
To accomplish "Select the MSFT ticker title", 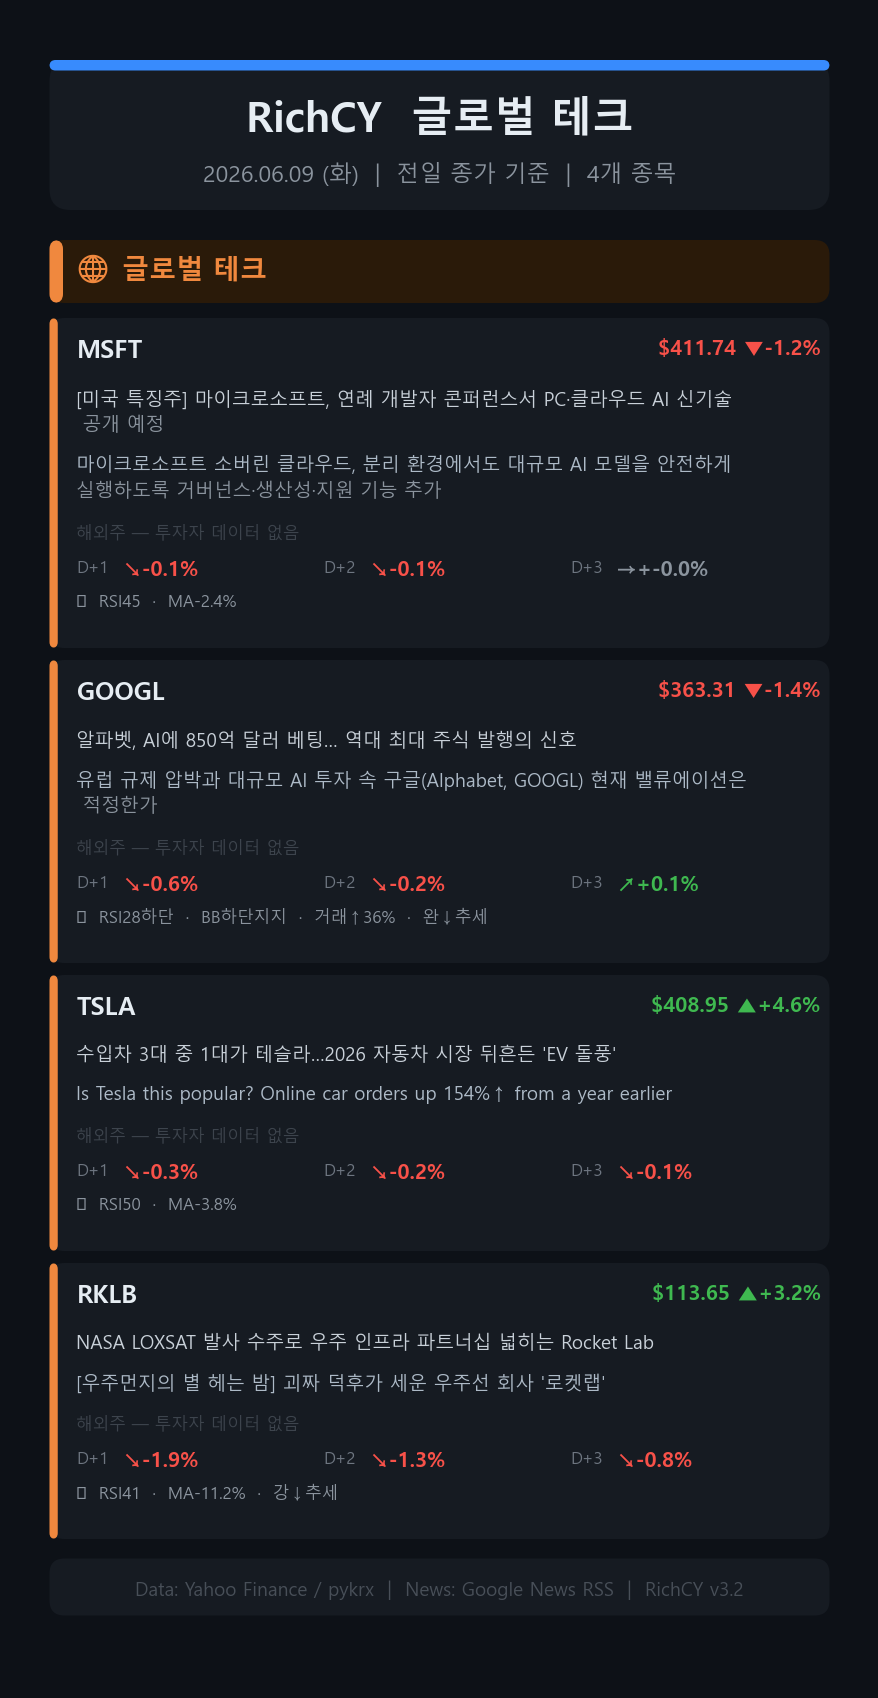I will tap(110, 350).
